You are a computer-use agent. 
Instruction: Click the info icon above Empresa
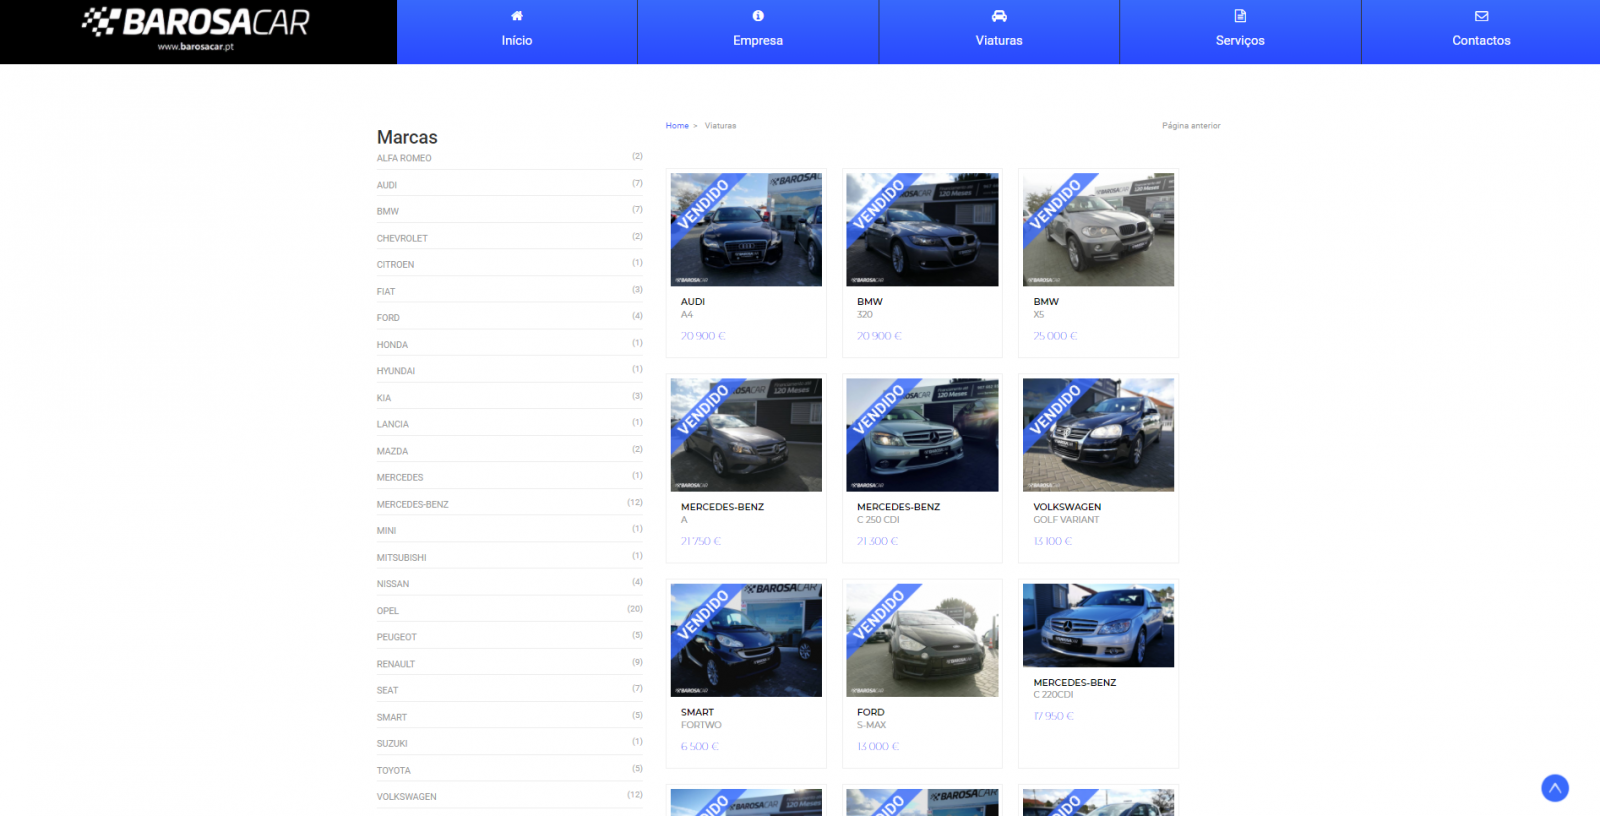758,16
